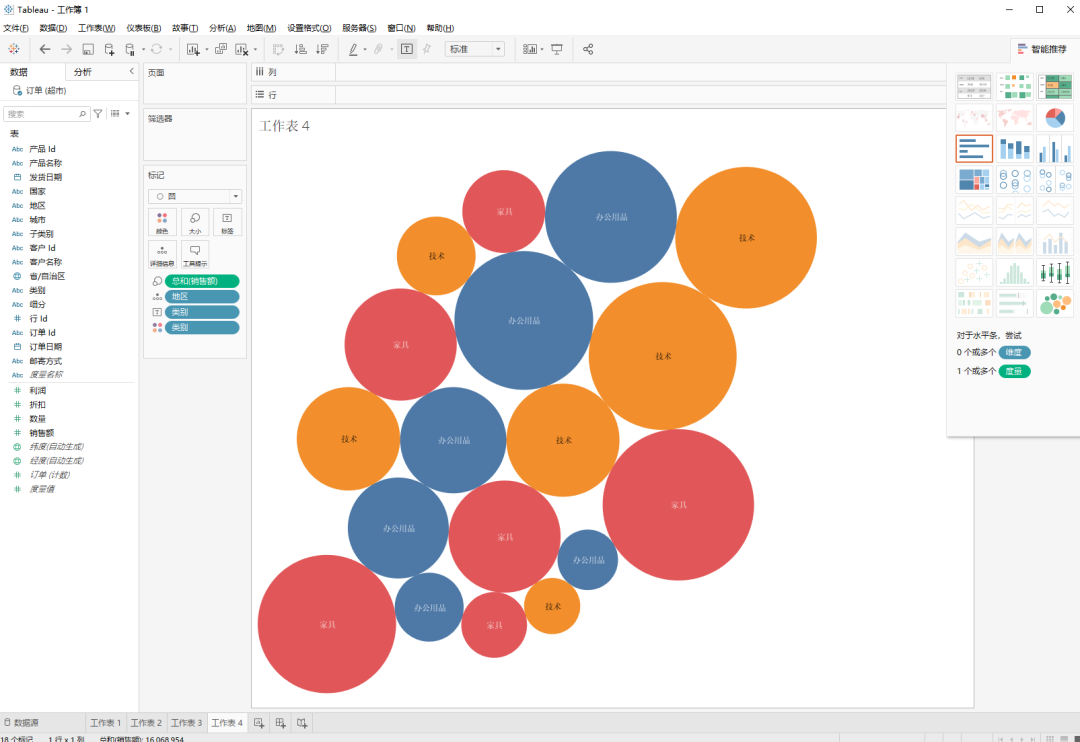The width and height of the screenshot is (1080, 742).
Task: Click the clear sheet icon
Action: [241, 49]
